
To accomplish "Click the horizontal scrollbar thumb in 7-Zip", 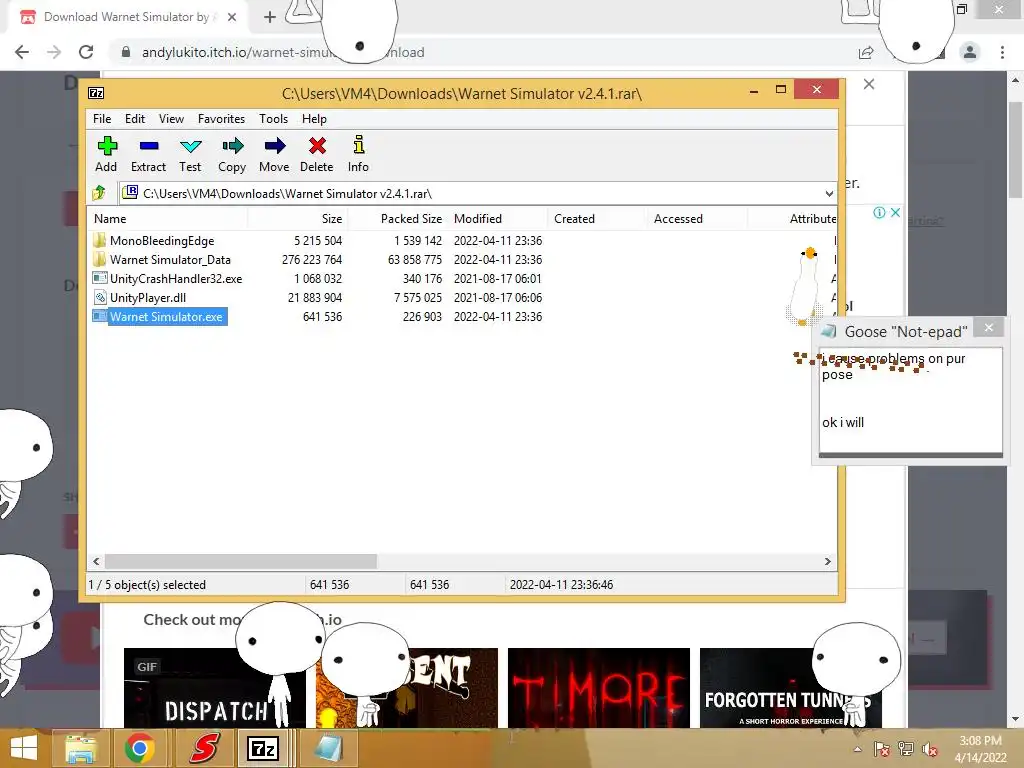I will pos(240,562).
